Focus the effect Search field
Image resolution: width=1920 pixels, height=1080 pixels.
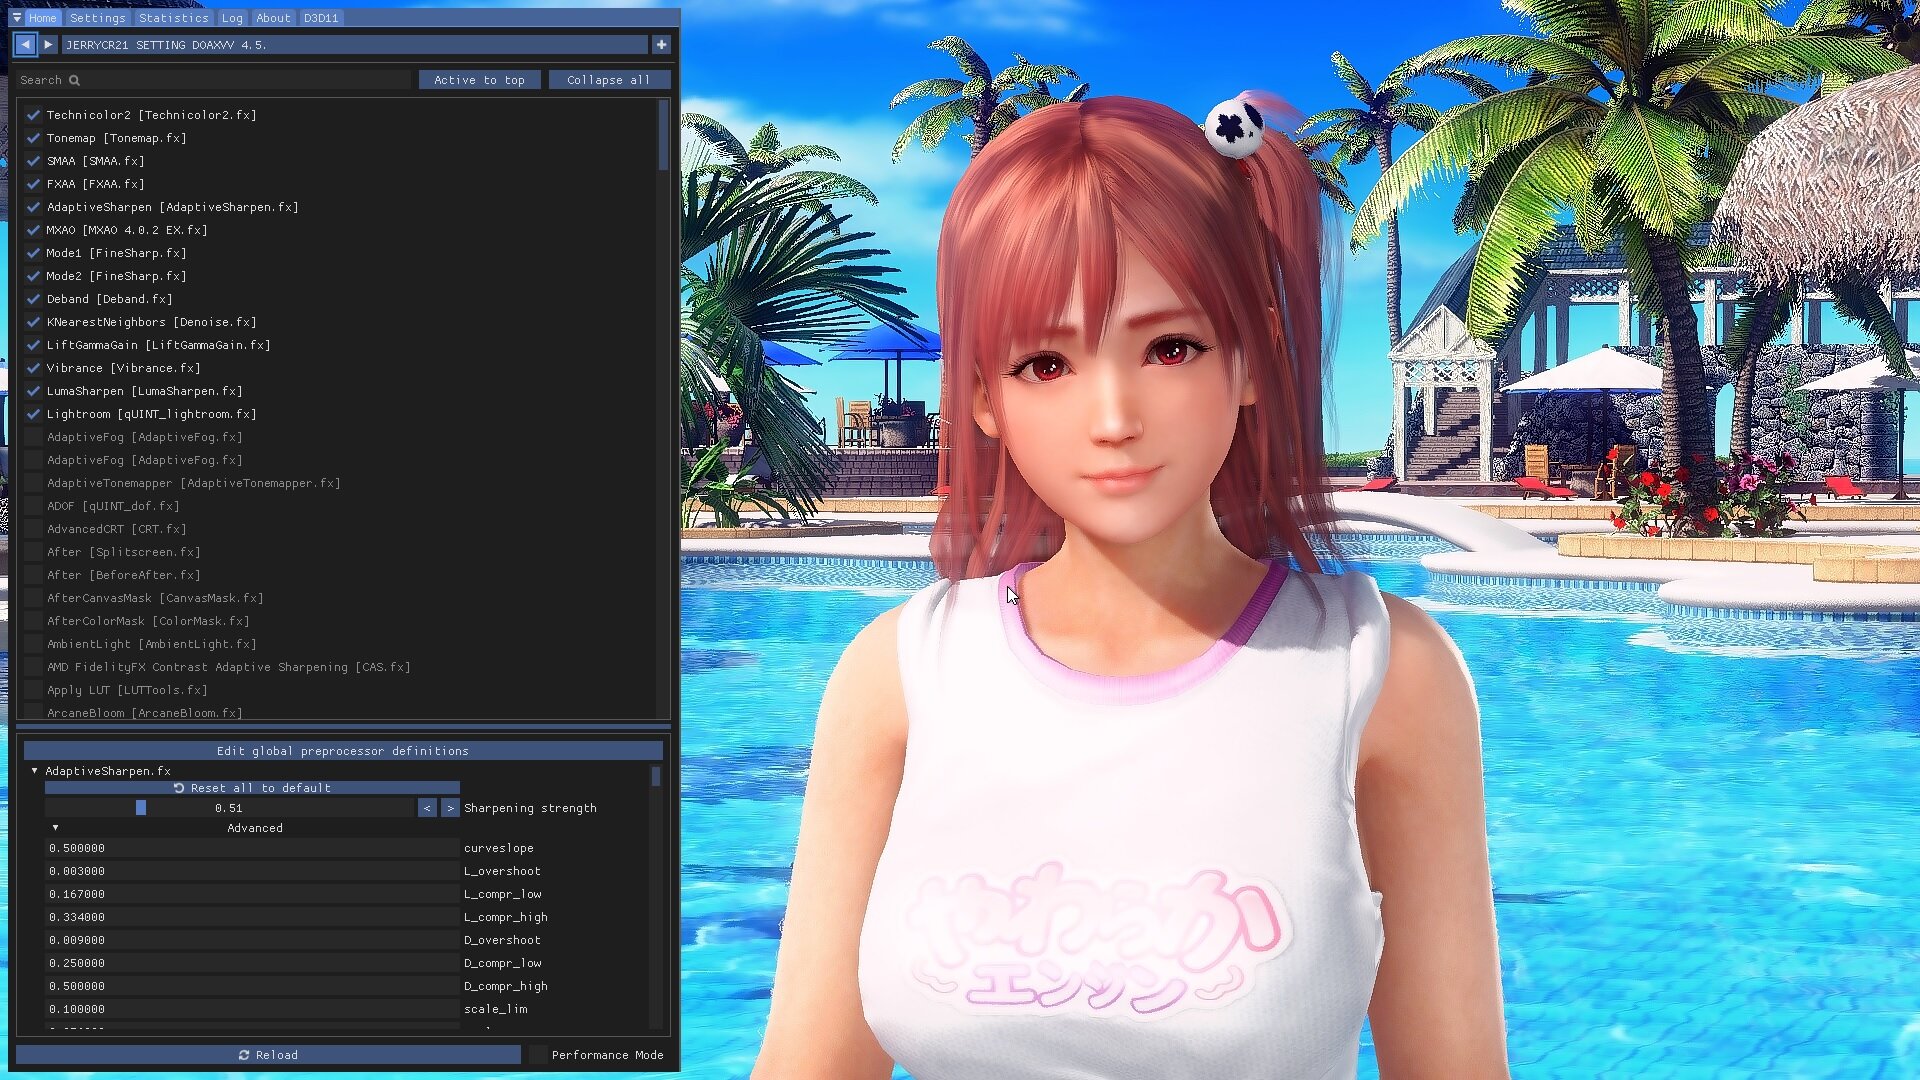coord(213,80)
